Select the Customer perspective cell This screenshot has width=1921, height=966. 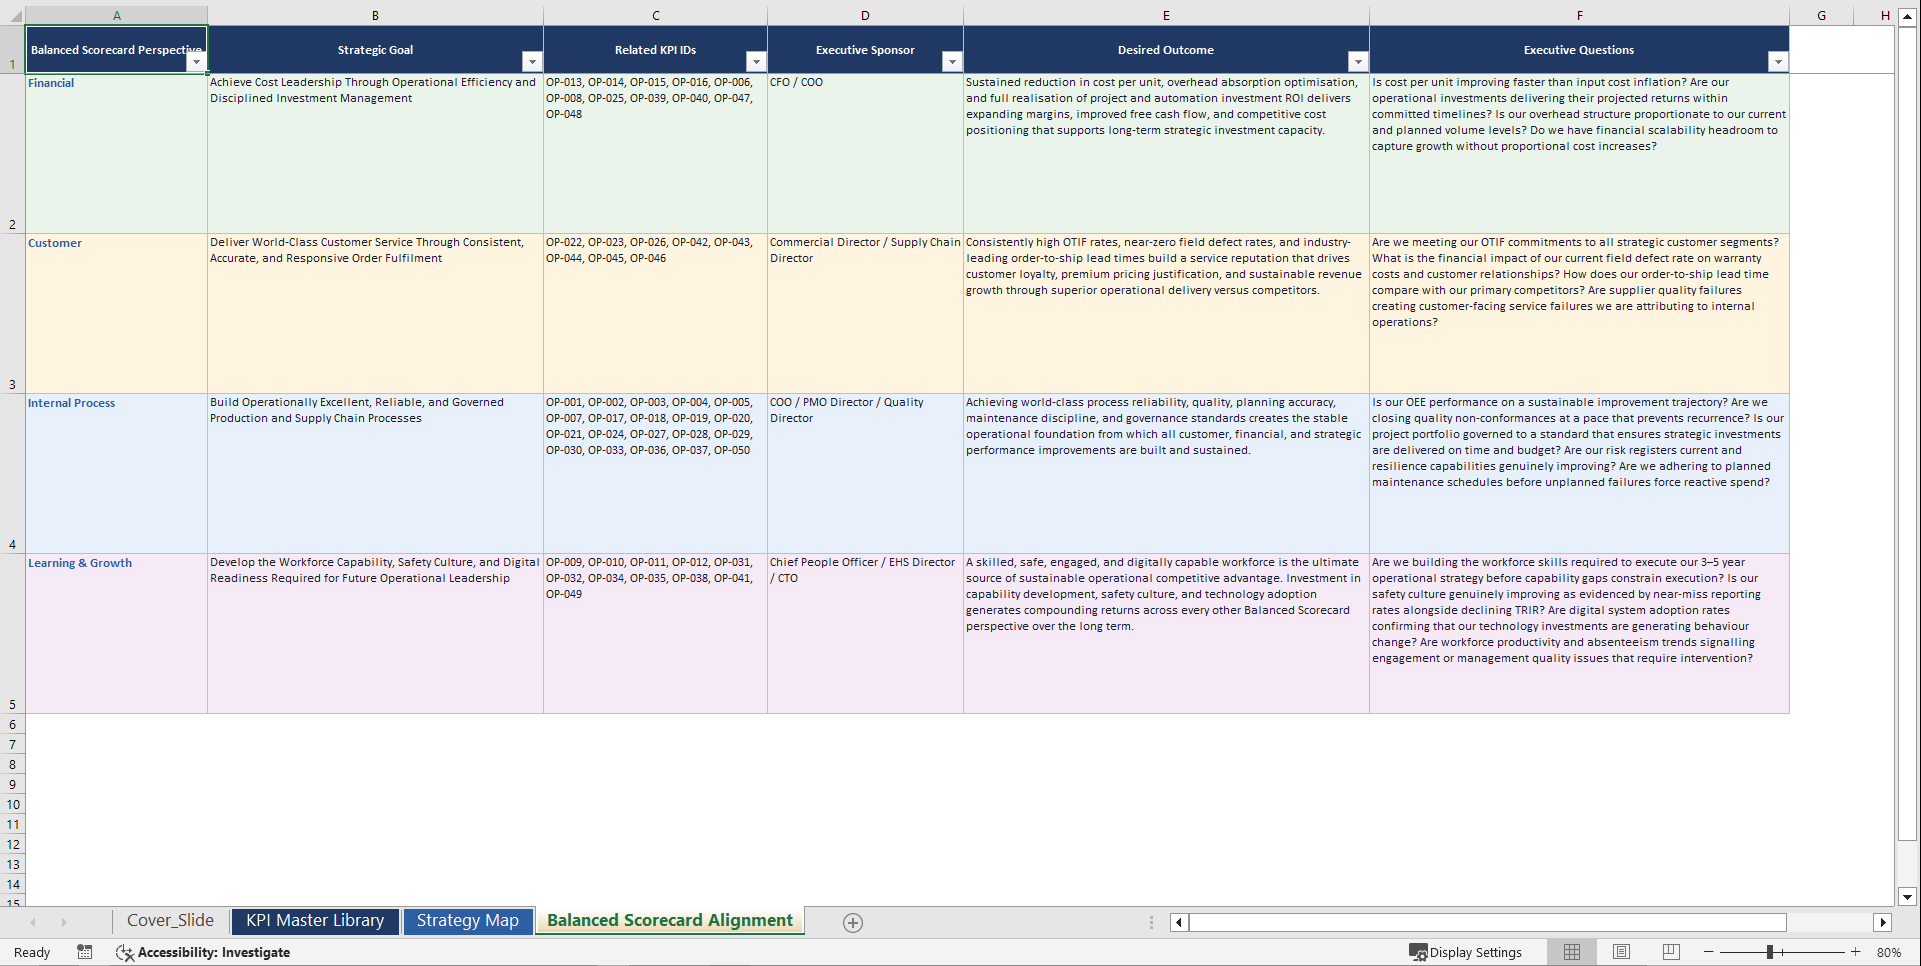[116, 314]
